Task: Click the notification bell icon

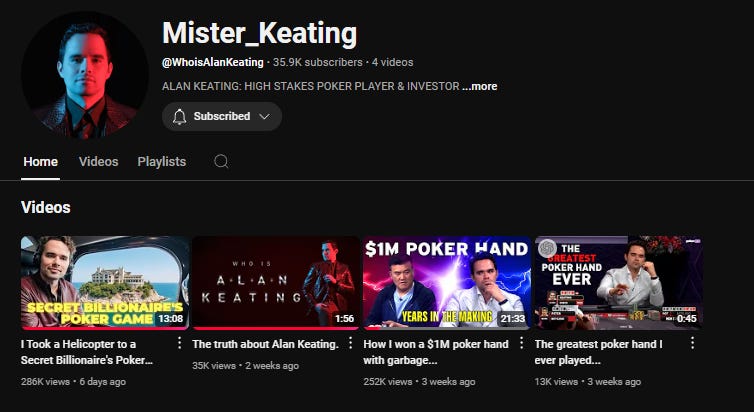Action: (179, 116)
